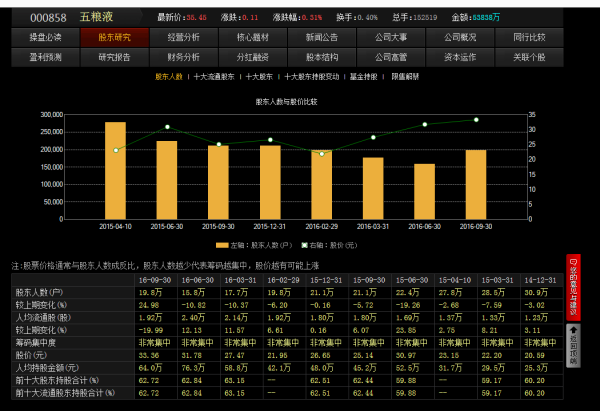Select the 股本结构 tab
Viewport: 600px width, 411px height.
point(322,57)
